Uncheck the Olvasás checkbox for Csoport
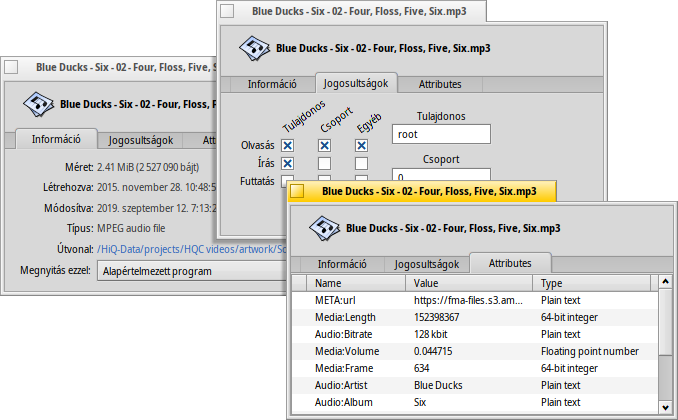This screenshot has height=420, width=678. (324, 145)
